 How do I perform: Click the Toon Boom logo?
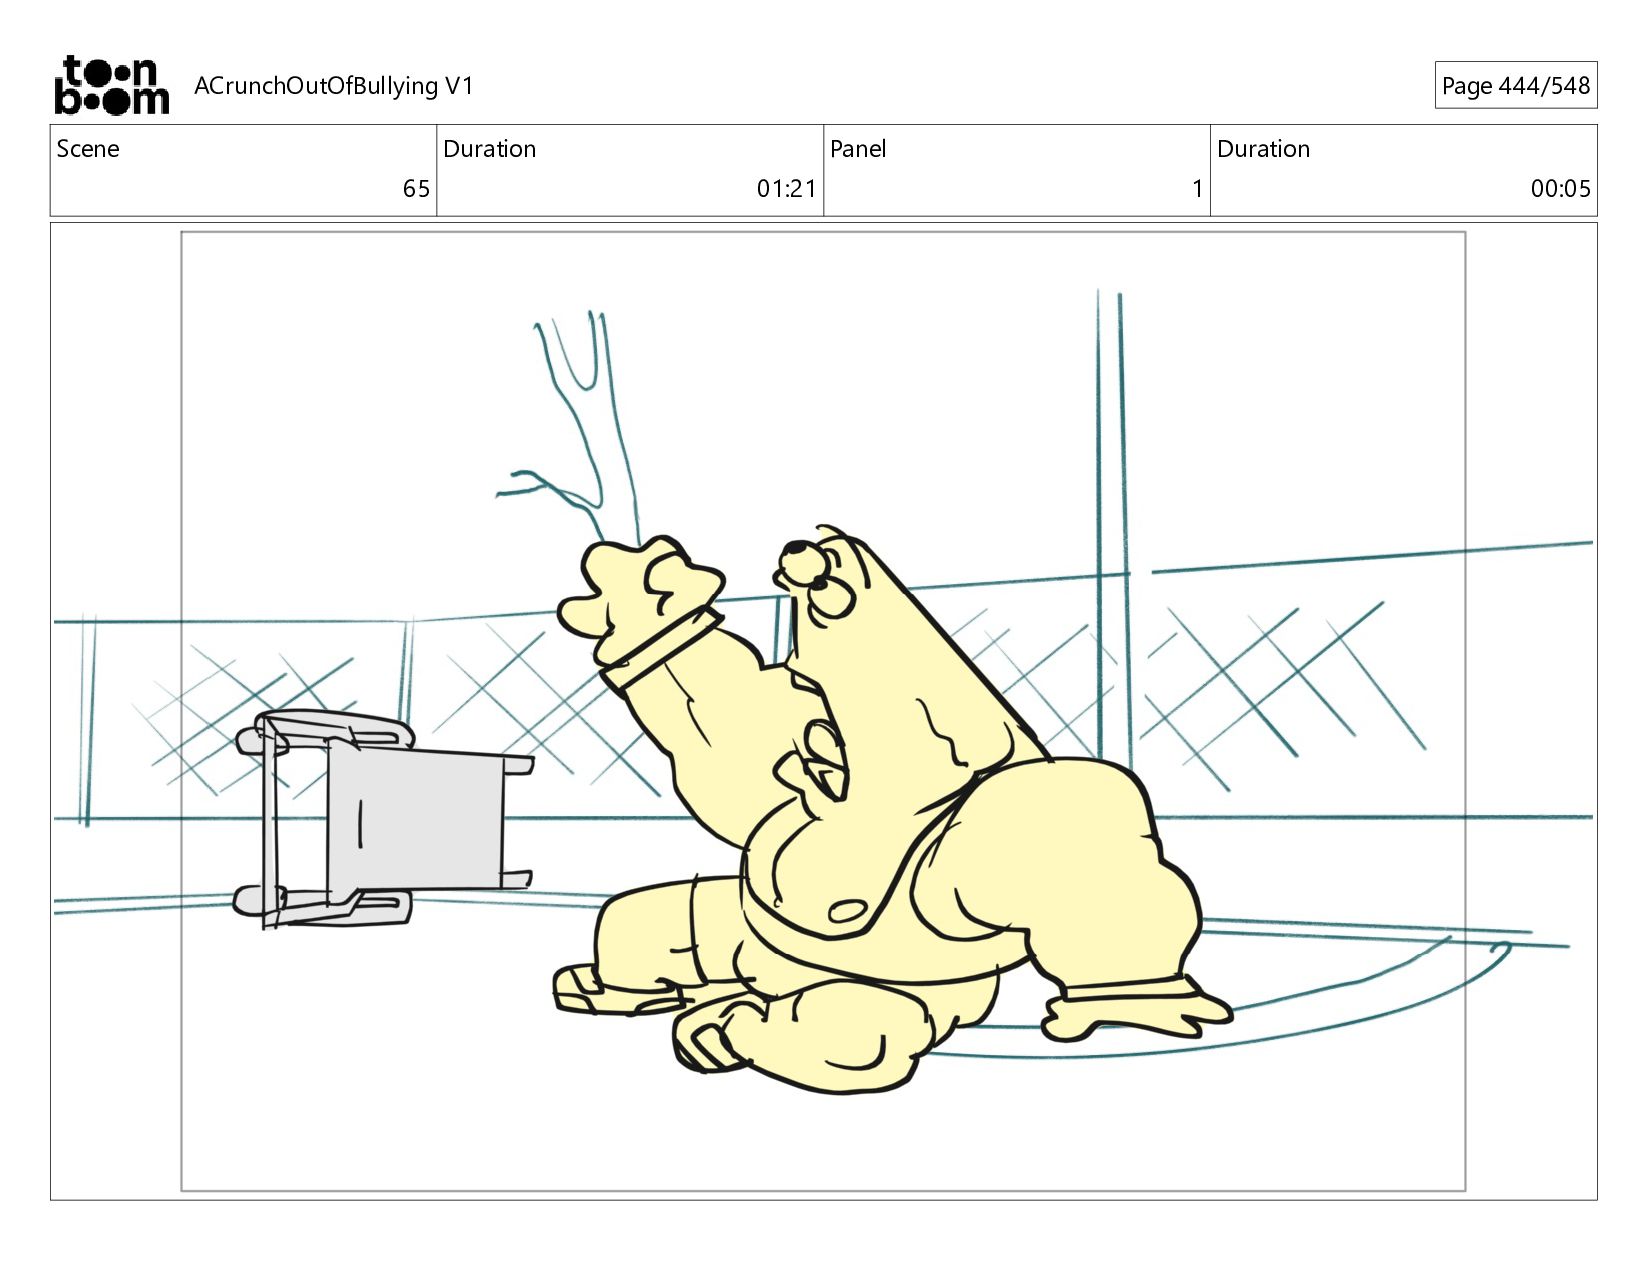coord(111,85)
